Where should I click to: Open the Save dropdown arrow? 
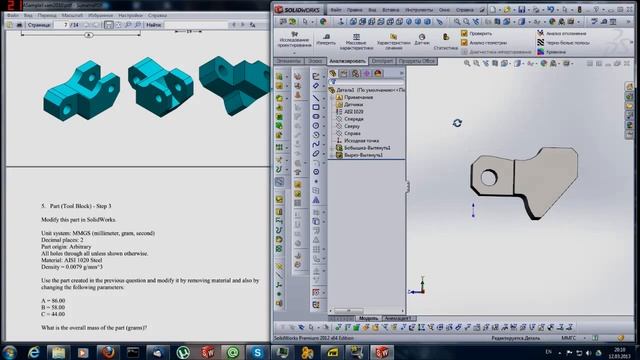tap(528, 9)
